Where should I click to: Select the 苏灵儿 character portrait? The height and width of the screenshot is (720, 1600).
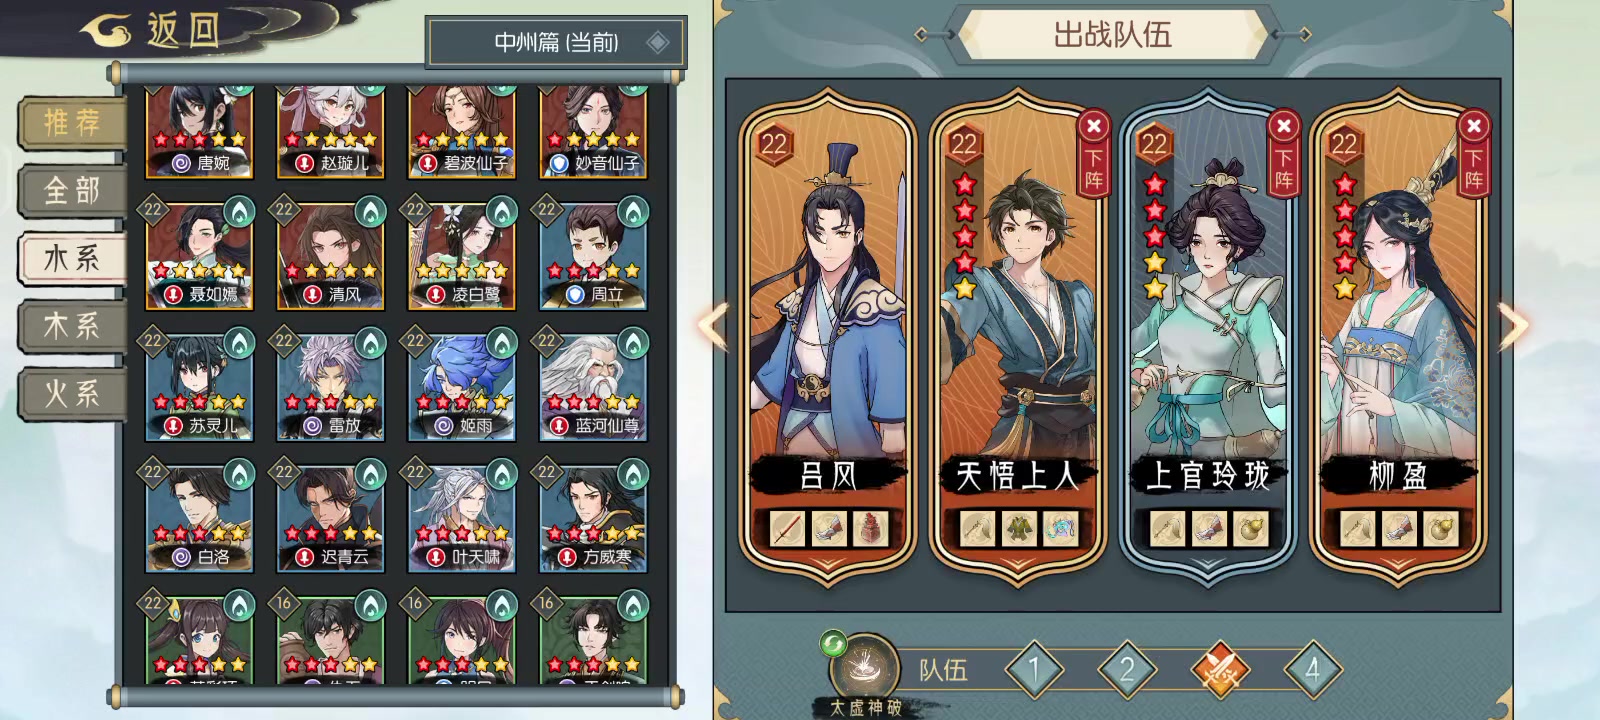199,386
